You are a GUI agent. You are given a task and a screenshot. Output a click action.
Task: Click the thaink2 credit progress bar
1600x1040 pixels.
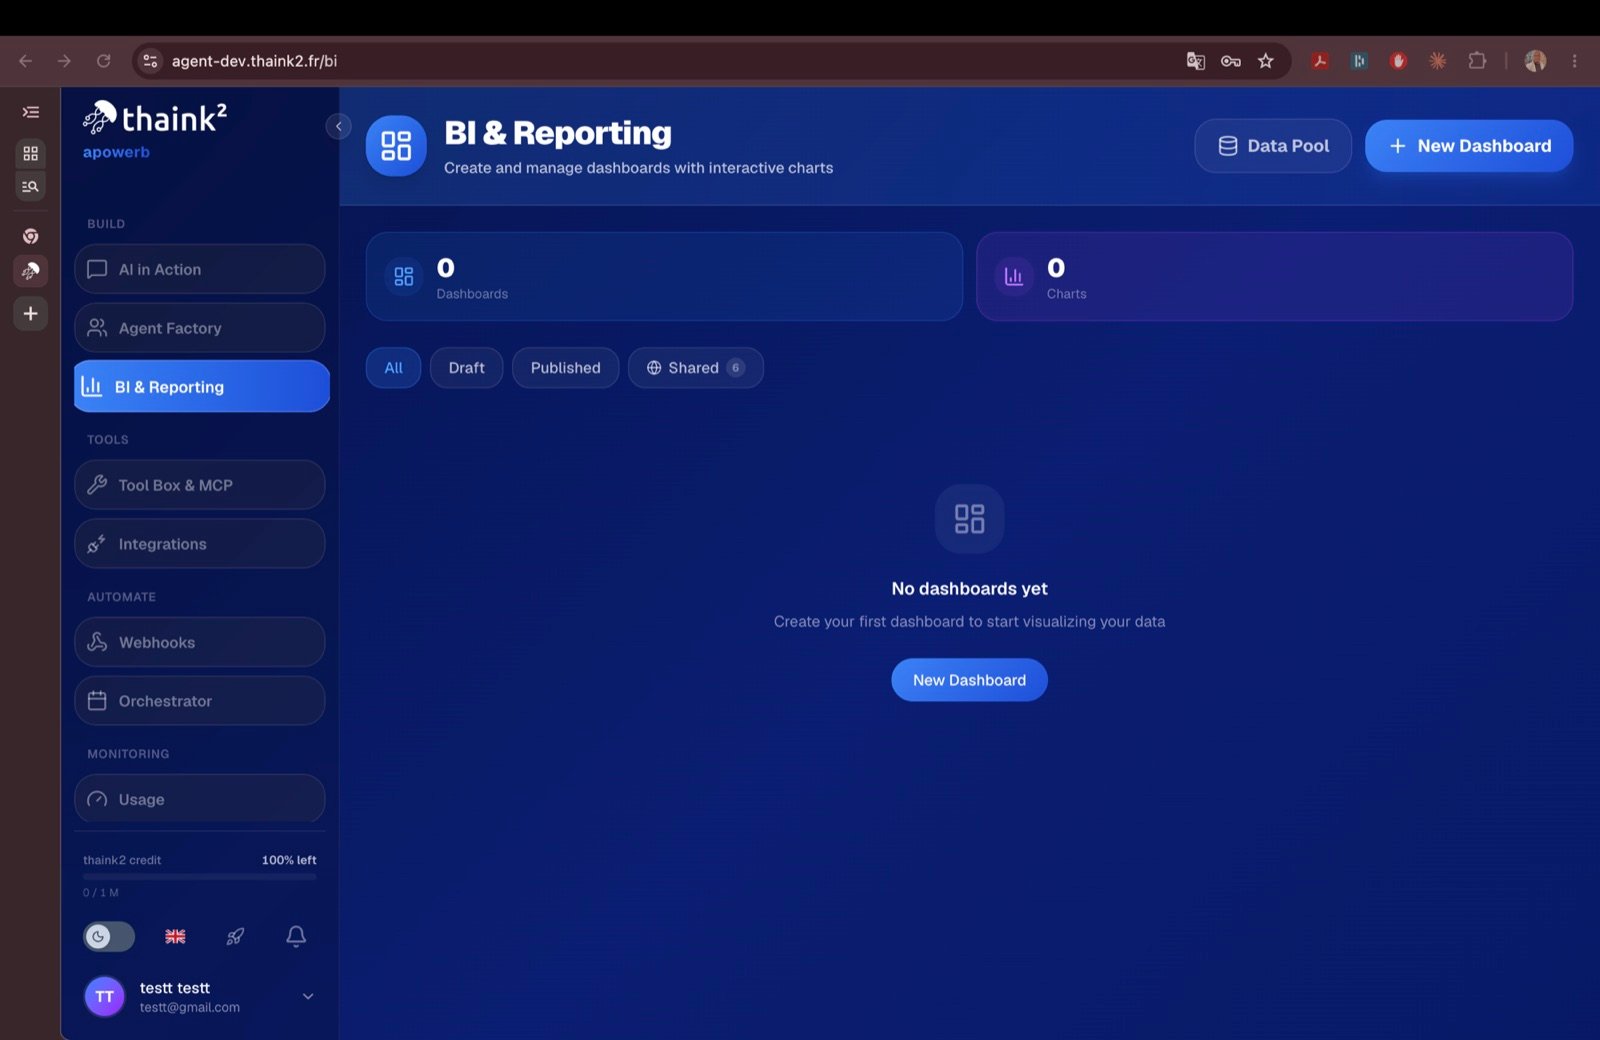coord(199,877)
